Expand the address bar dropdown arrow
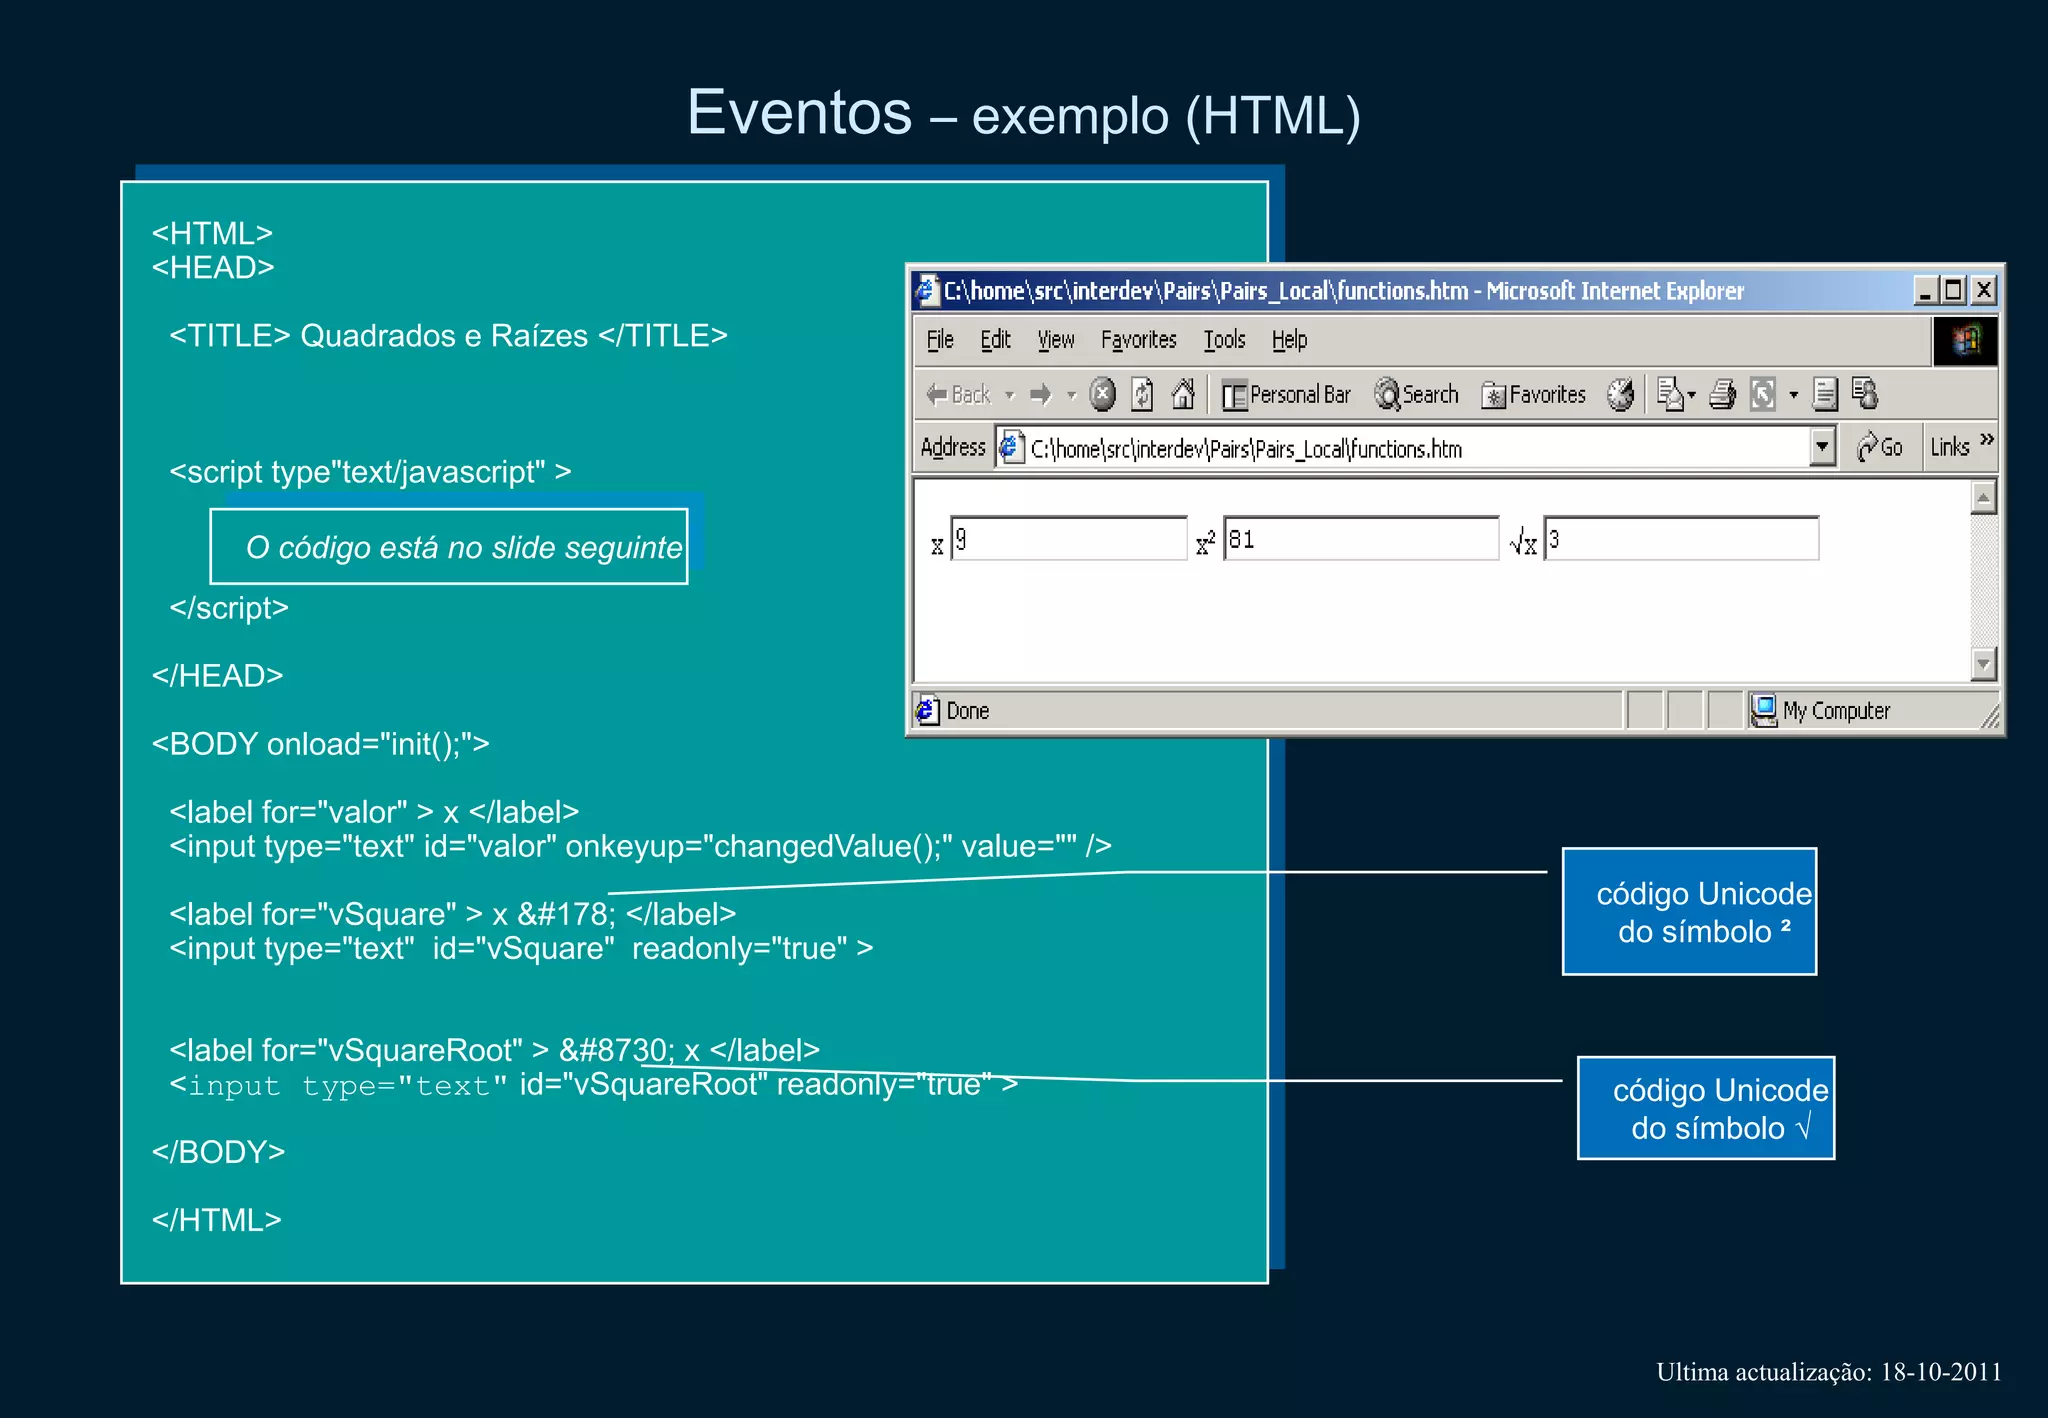2048x1418 pixels. click(1822, 447)
